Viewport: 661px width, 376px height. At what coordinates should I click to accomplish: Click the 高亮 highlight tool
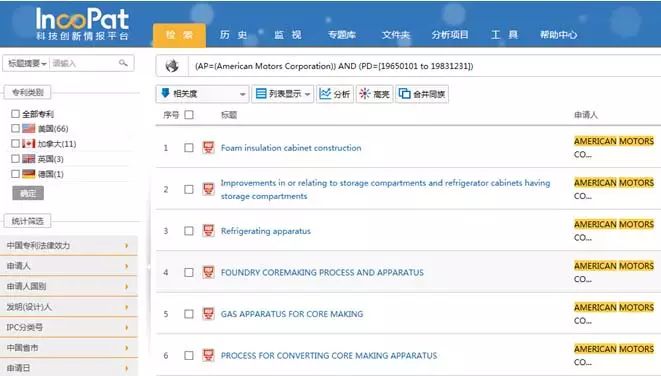tap(374, 94)
